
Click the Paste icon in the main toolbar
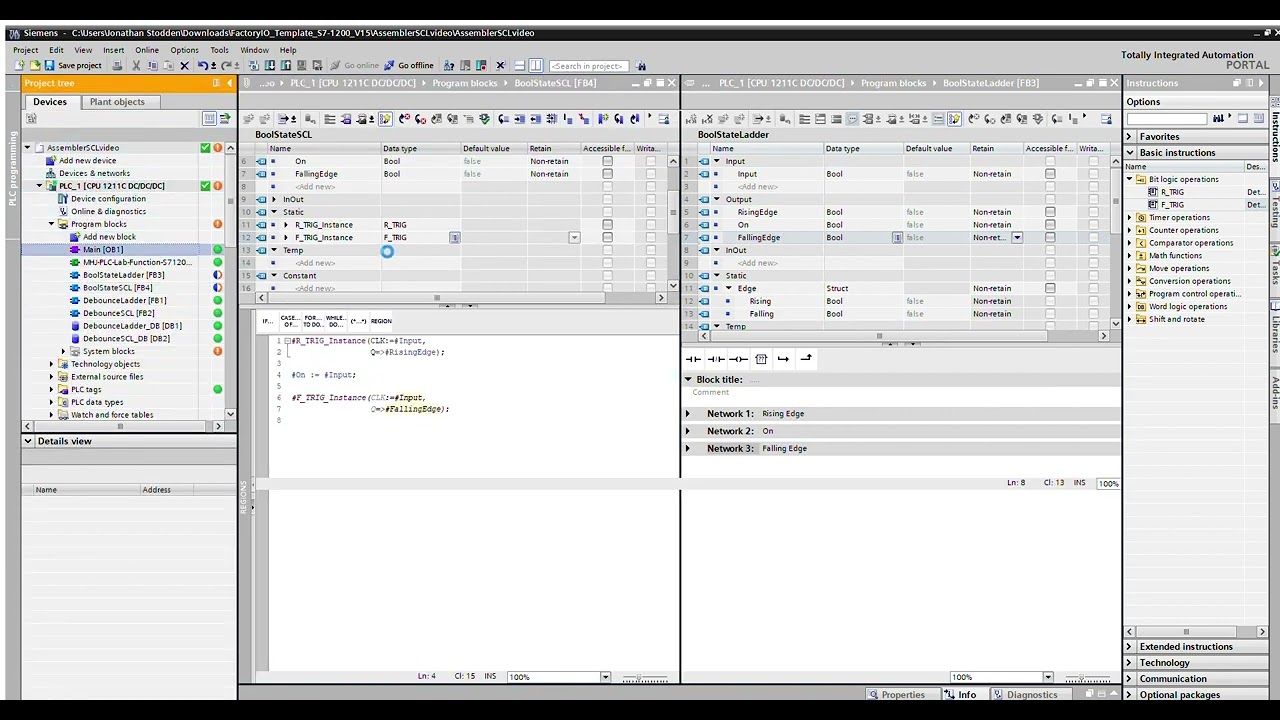point(167,66)
